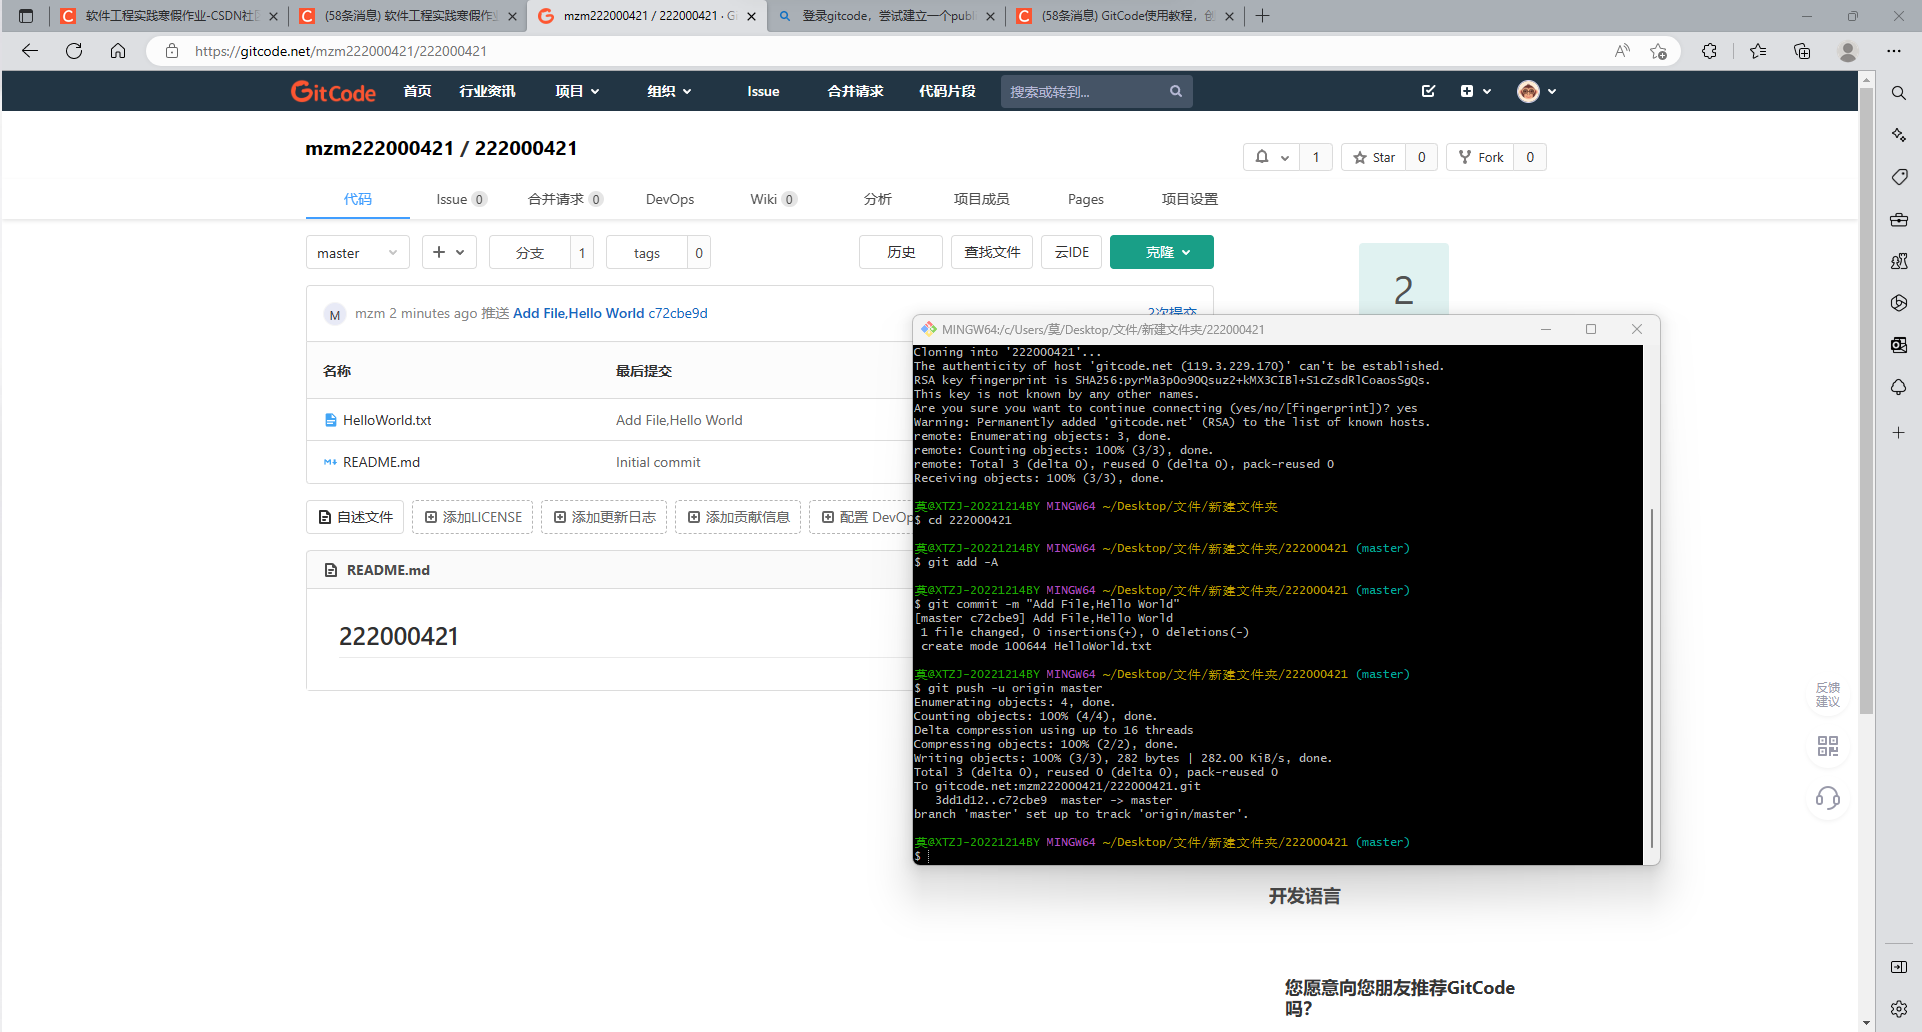Click the 添加贡献信息 button
Viewport: 1922px width, 1032px height.
coord(738,517)
